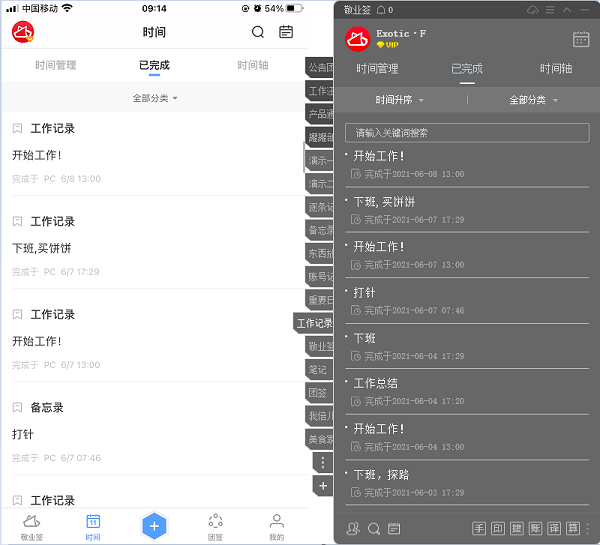
Task: Select the 美食 category side tab
Action: pyautogui.click(x=320, y=439)
